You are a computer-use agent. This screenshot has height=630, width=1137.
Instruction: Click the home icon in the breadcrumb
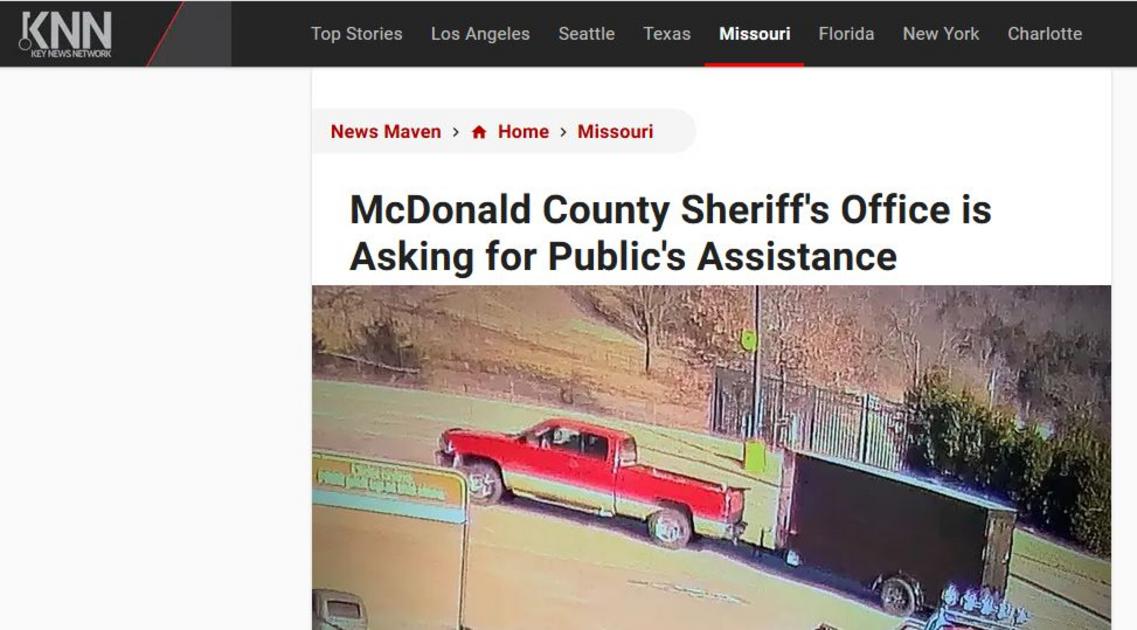[479, 132]
